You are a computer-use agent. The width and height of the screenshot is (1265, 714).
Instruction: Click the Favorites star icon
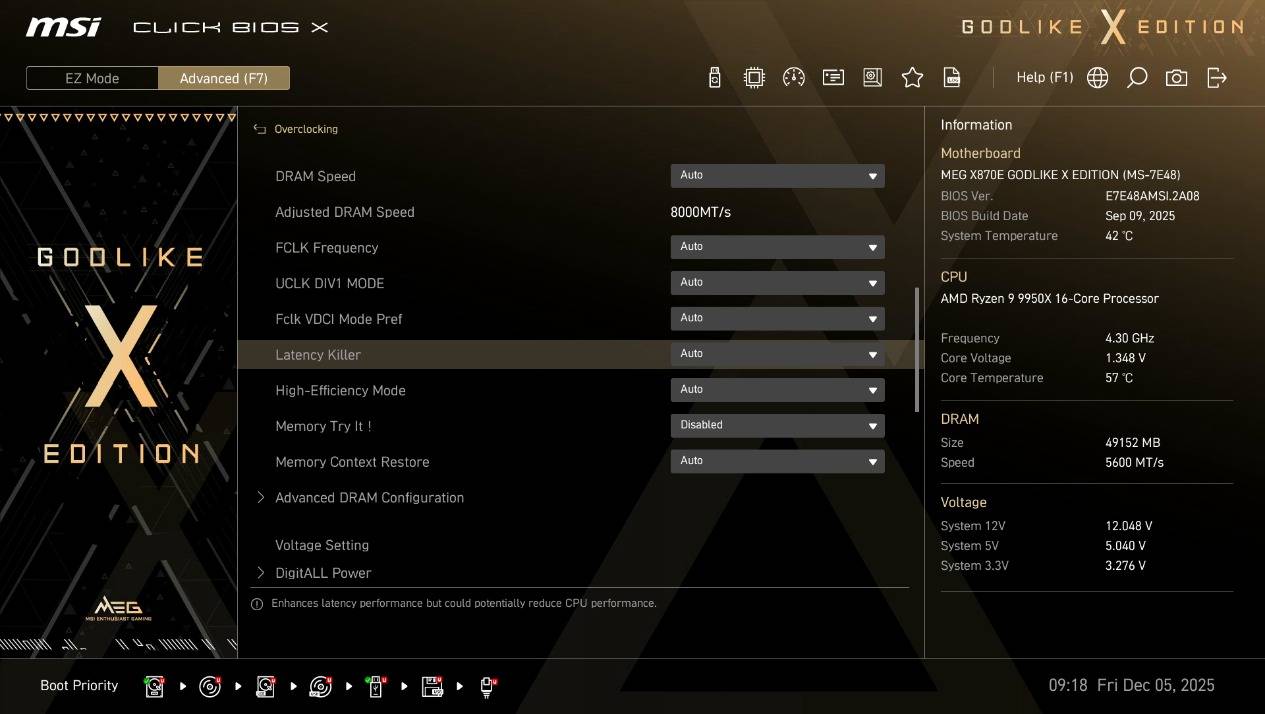click(912, 78)
